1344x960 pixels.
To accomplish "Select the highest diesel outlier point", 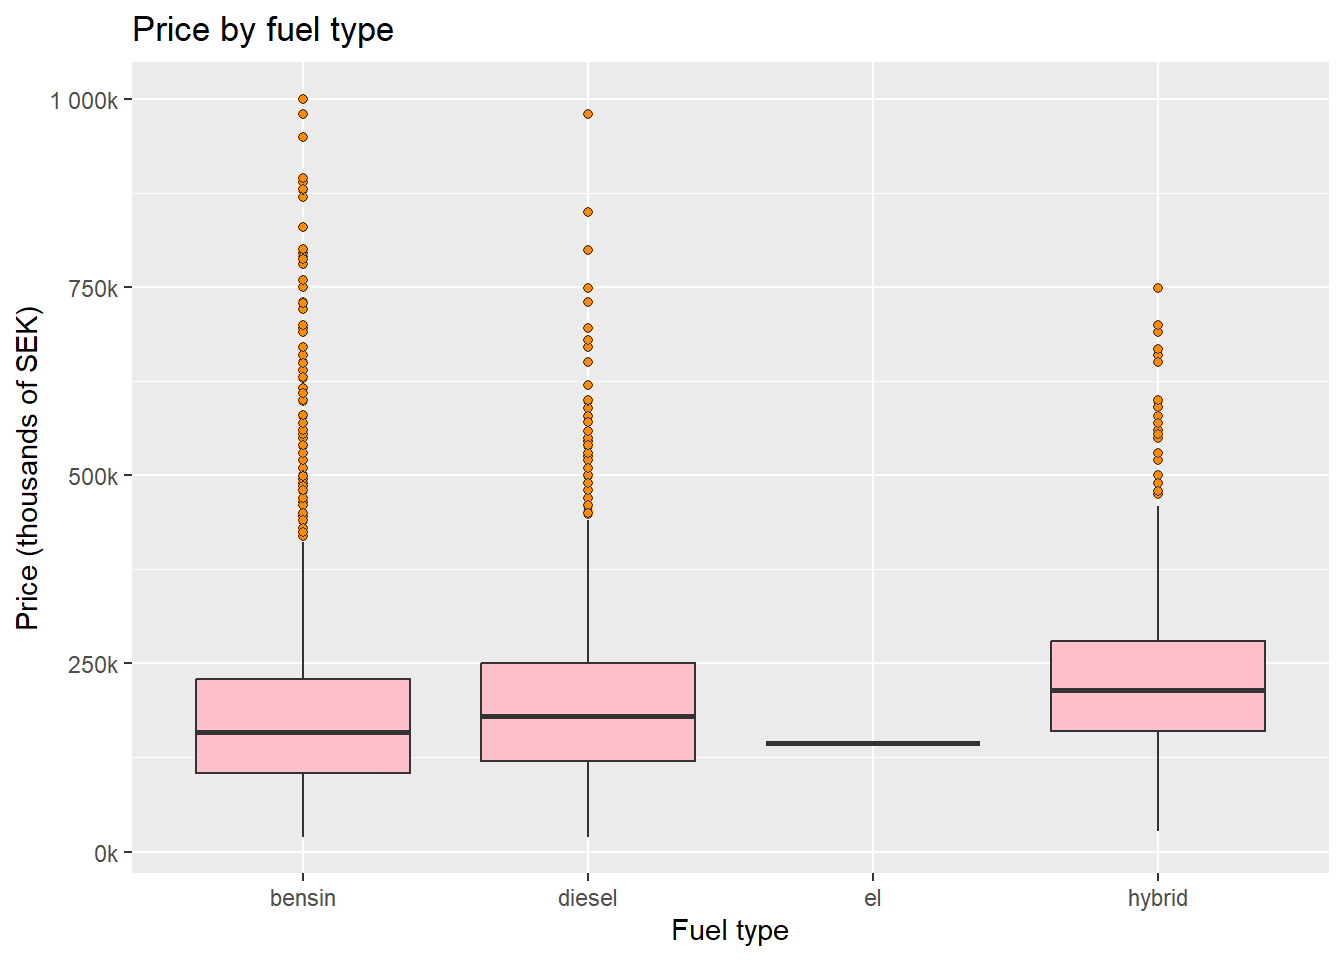I will point(588,114).
